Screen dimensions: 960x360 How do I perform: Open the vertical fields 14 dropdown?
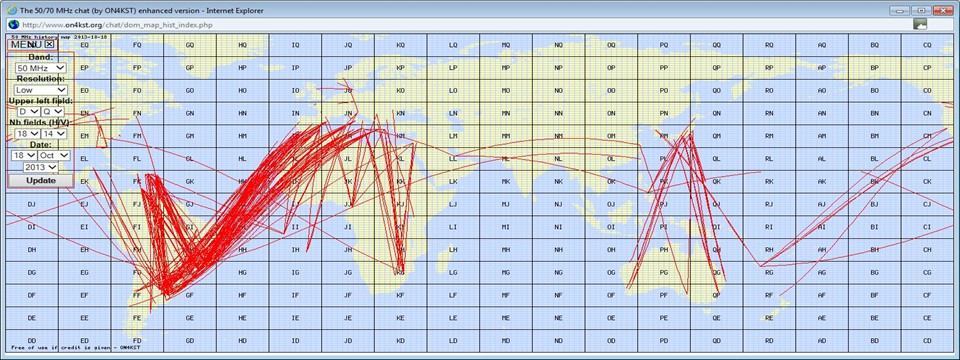tap(54, 133)
